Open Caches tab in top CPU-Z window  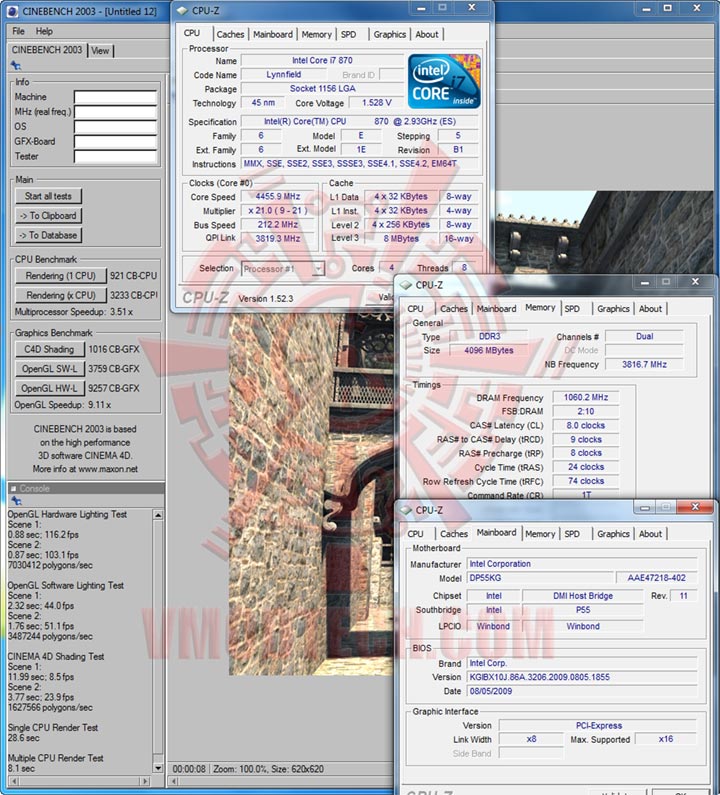(x=230, y=34)
